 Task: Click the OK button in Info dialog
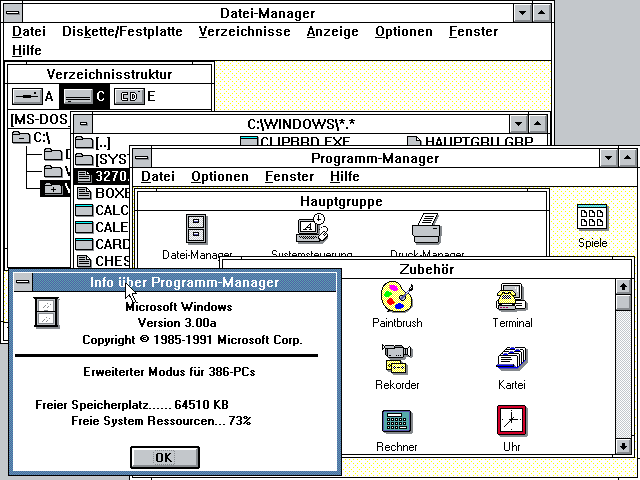164,457
